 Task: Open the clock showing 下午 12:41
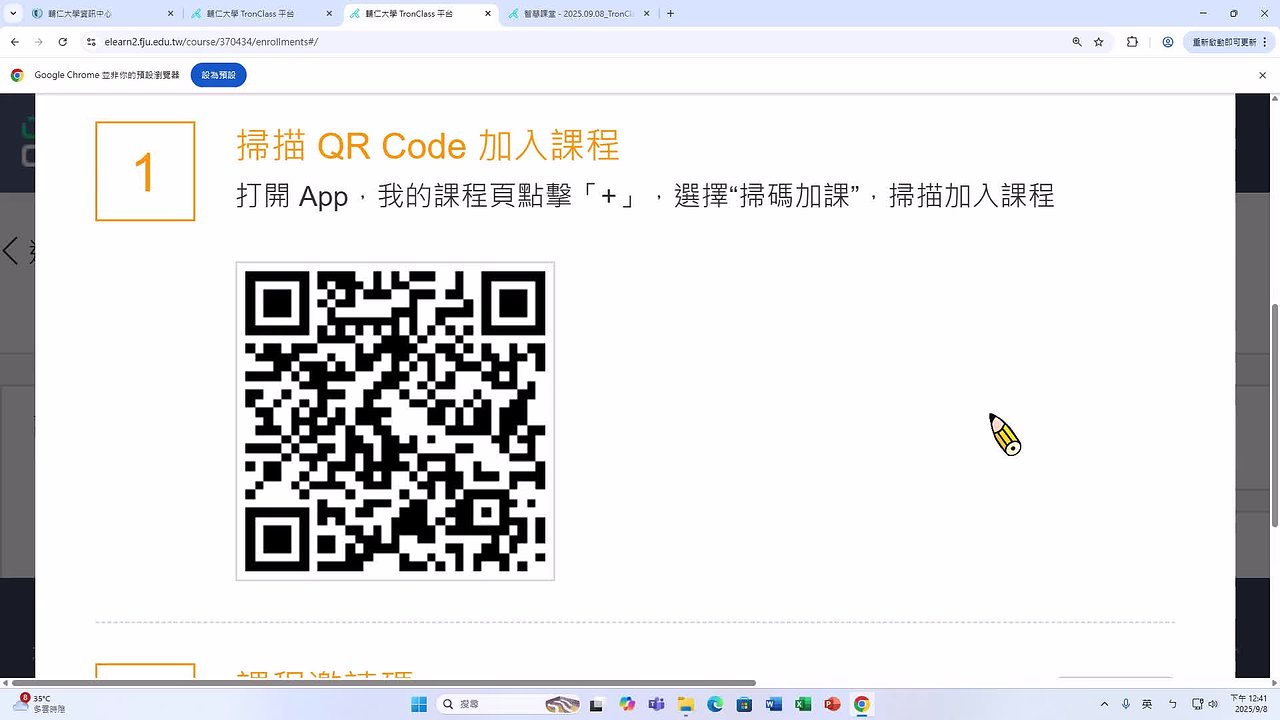(1250, 704)
